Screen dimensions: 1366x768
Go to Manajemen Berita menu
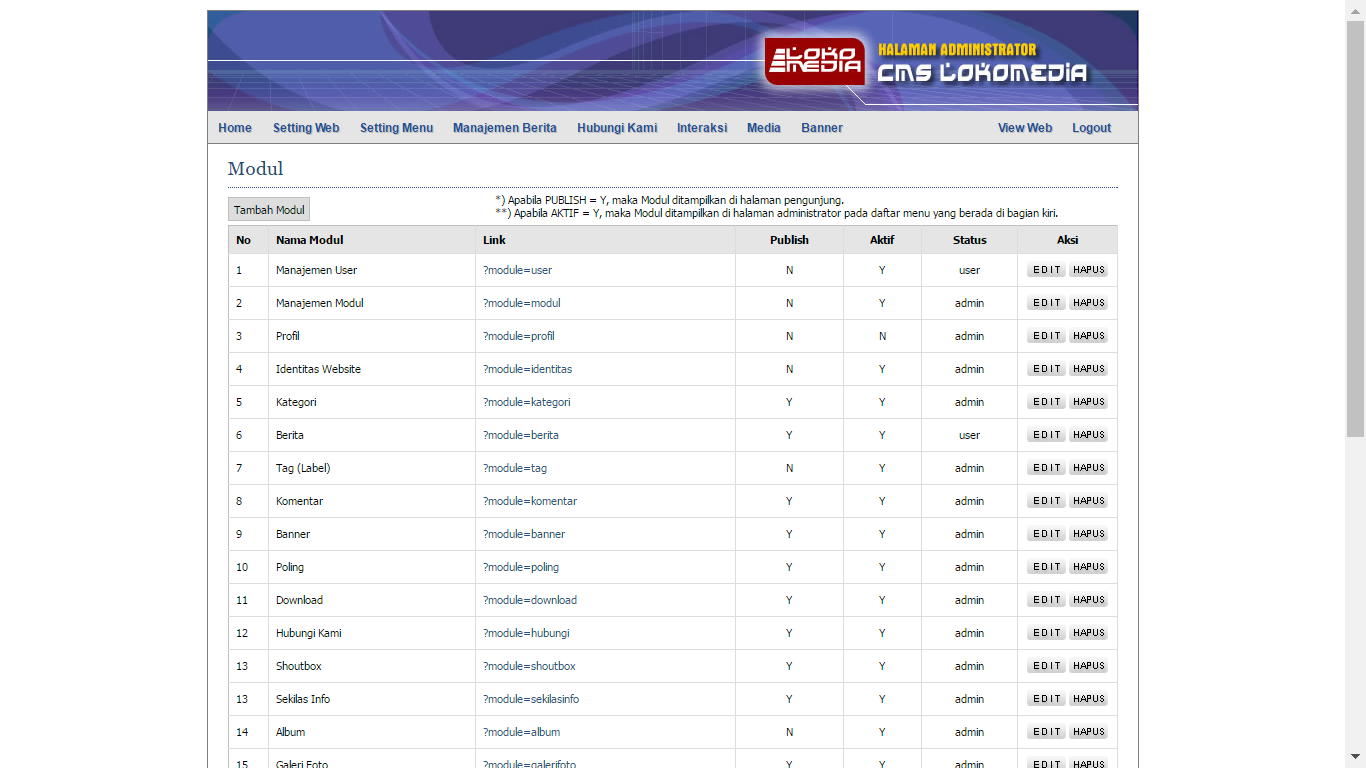504,128
